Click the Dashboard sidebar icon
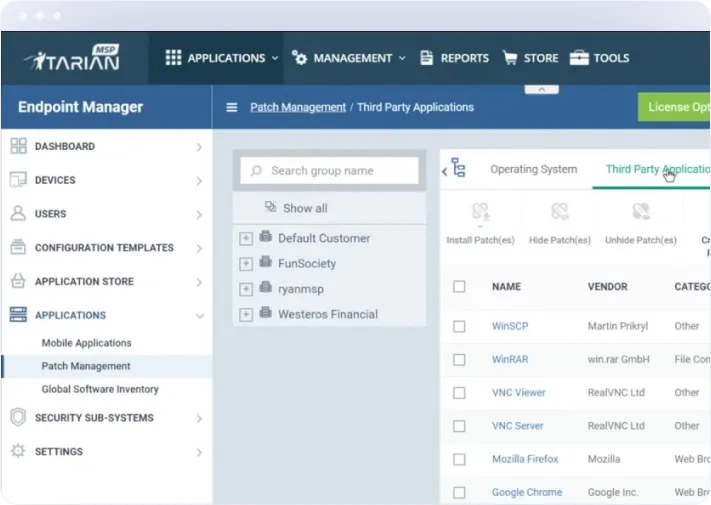 18,146
